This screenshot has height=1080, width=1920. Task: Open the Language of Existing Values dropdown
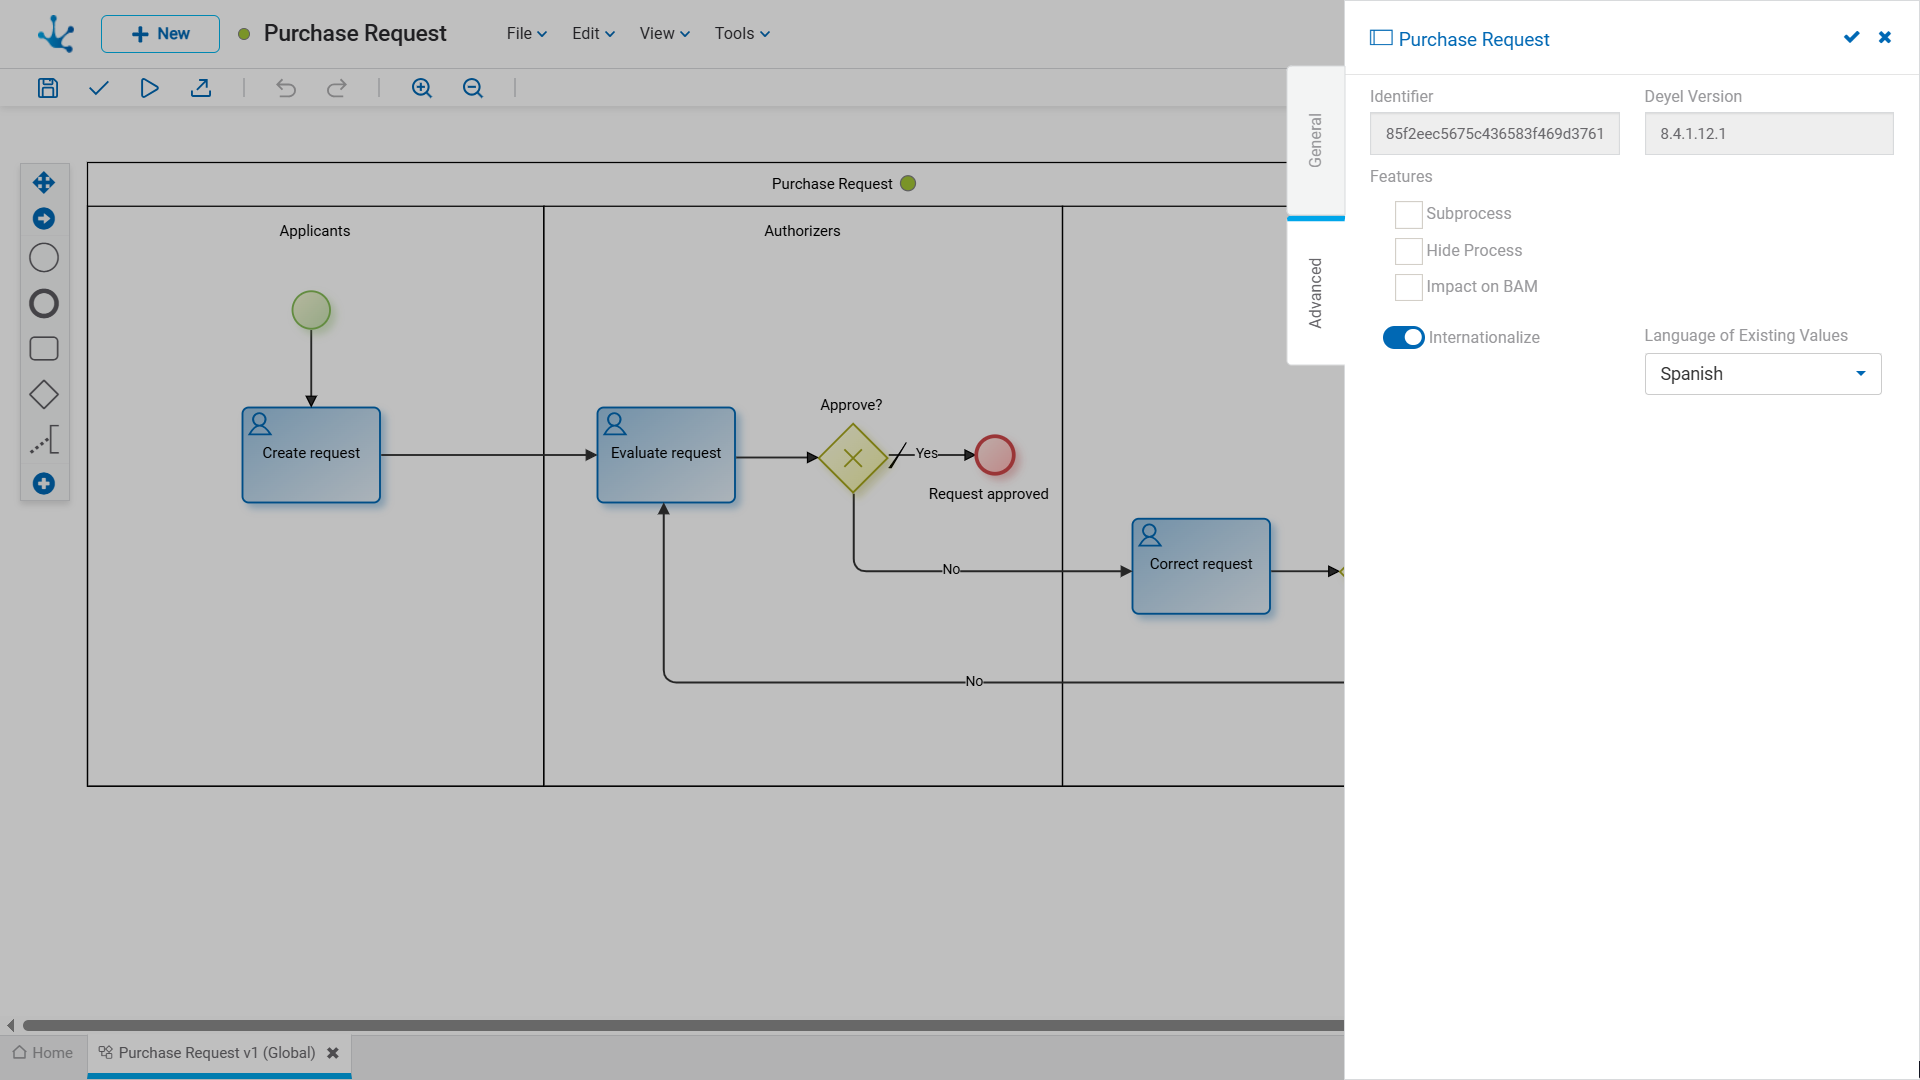pos(1762,374)
